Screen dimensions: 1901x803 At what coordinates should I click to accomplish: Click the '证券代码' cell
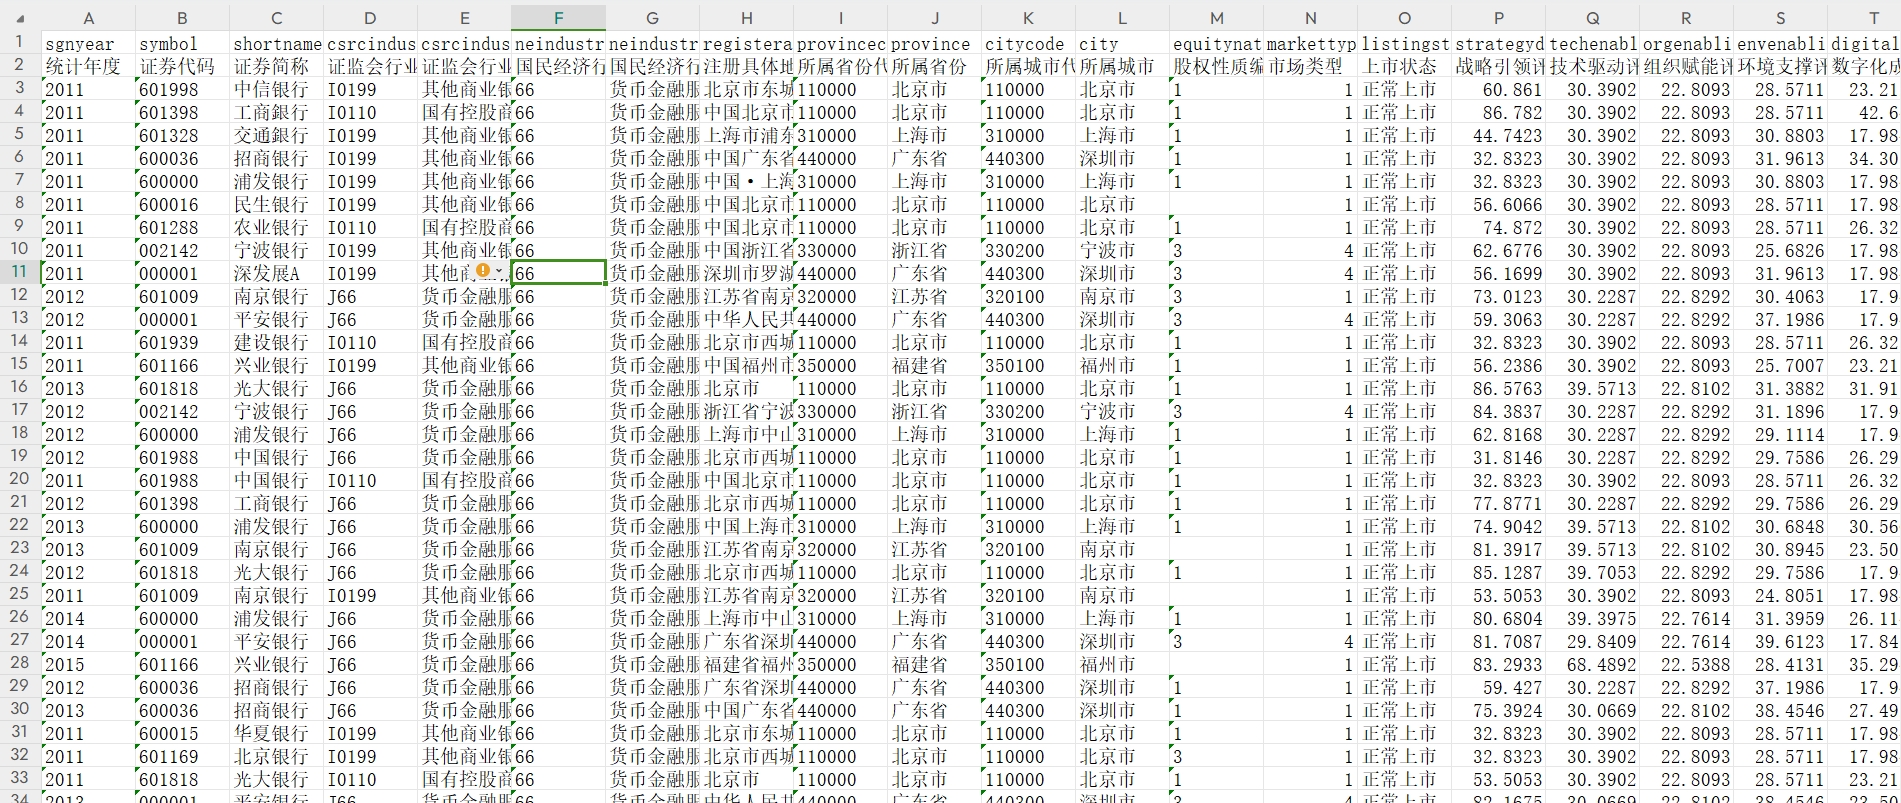(182, 66)
